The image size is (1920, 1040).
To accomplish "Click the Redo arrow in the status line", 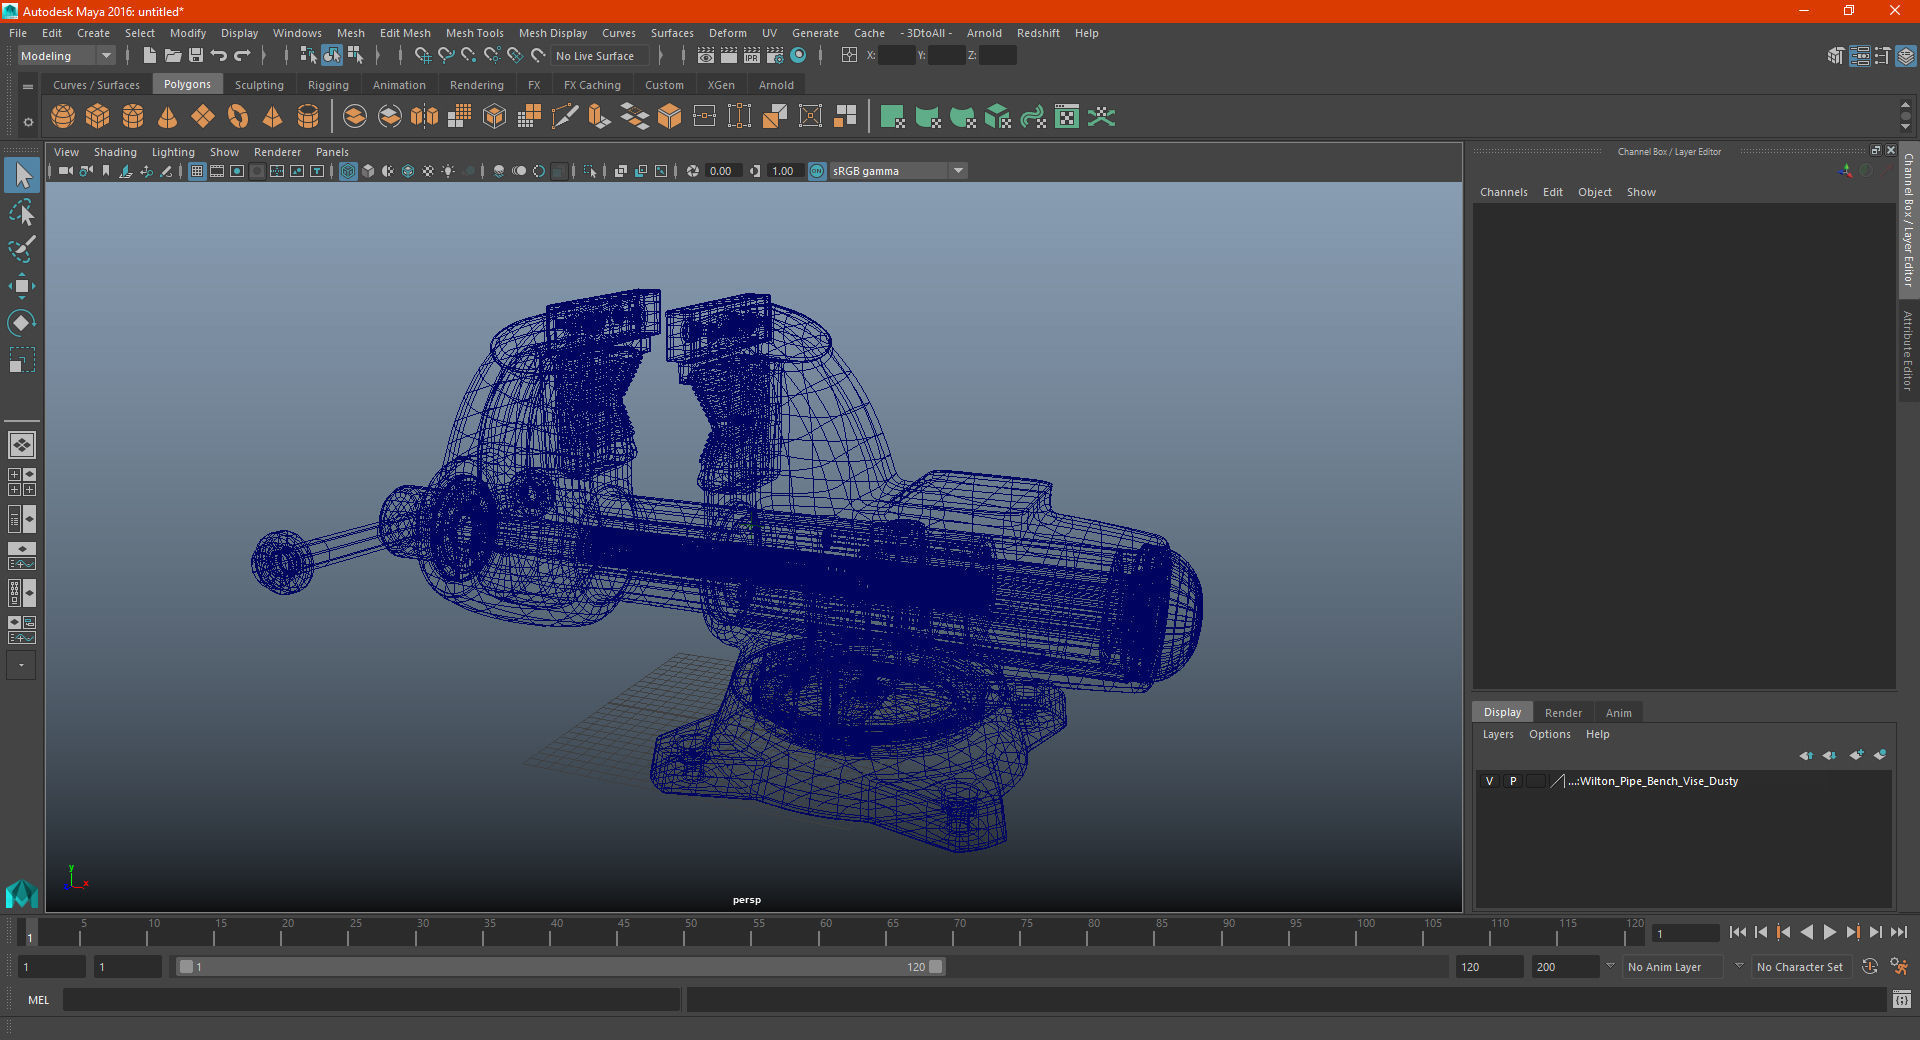I will tap(242, 56).
